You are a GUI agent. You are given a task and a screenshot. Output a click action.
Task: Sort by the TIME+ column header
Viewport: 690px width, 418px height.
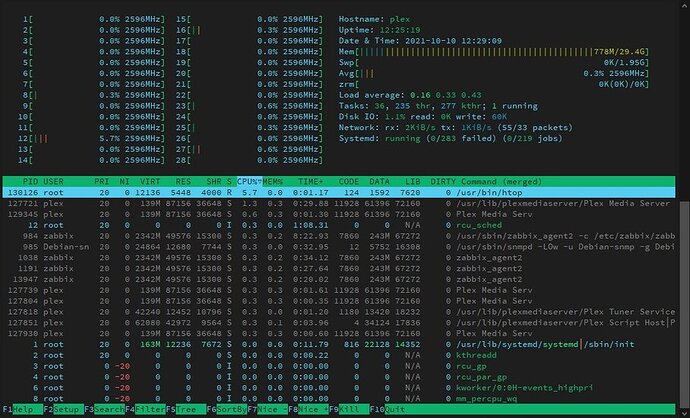point(311,181)
